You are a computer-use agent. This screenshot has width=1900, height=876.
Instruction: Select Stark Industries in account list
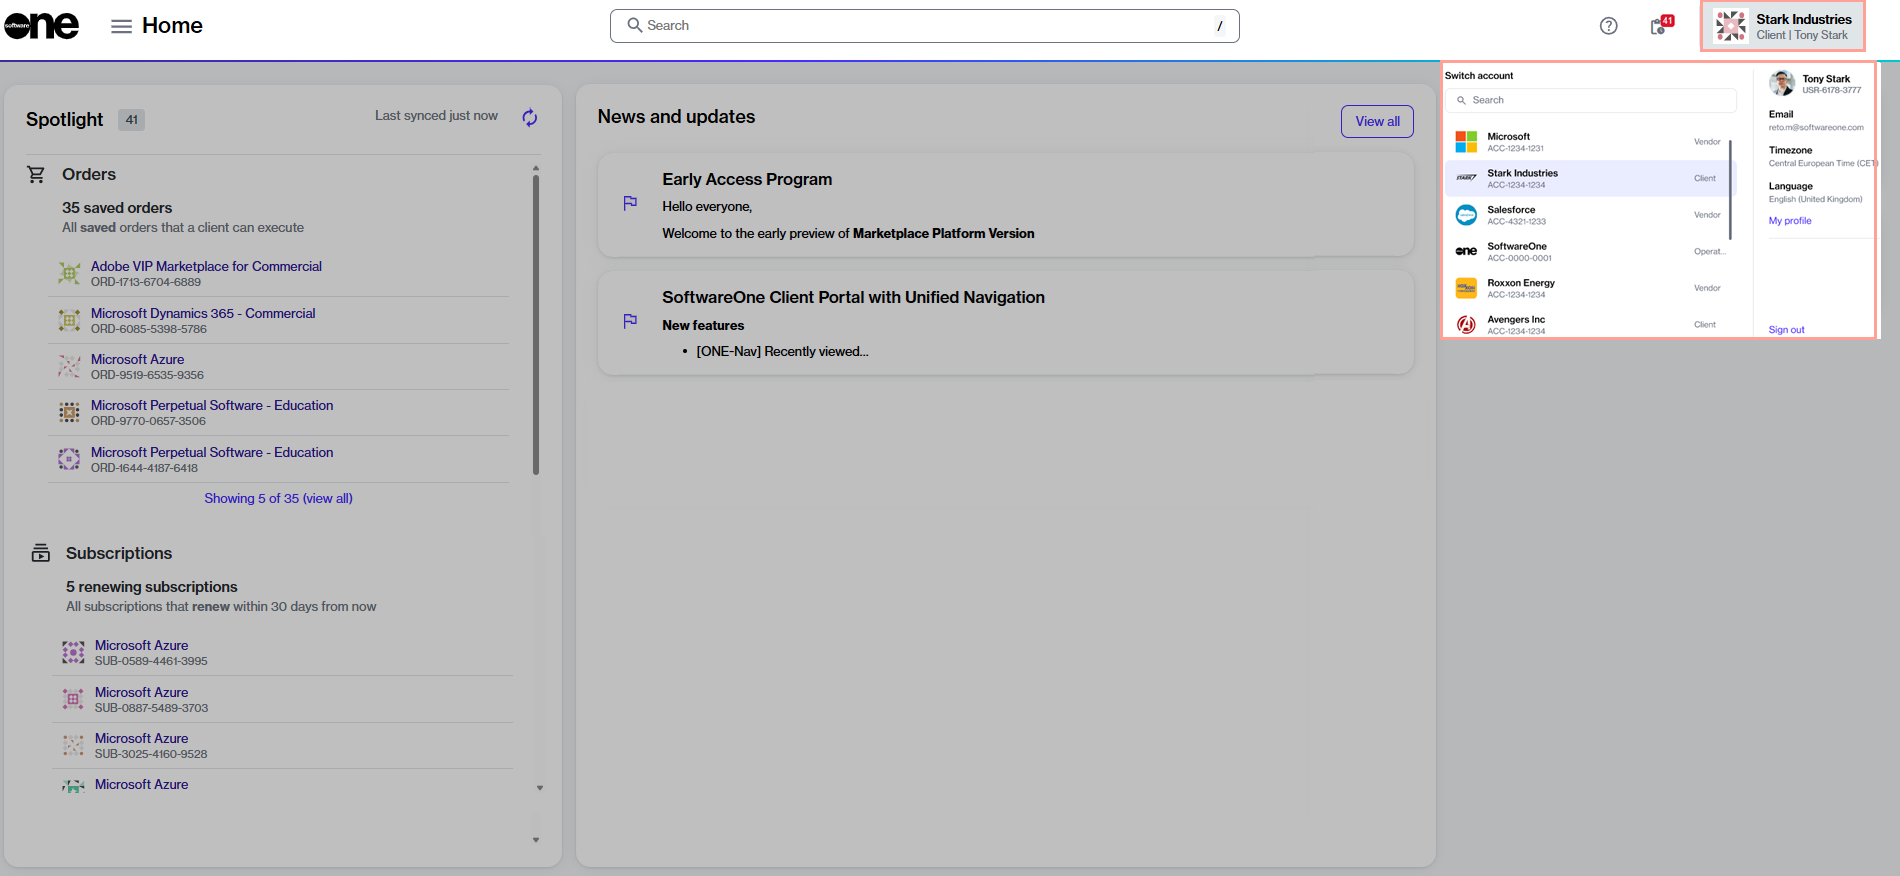point(1522,178)
